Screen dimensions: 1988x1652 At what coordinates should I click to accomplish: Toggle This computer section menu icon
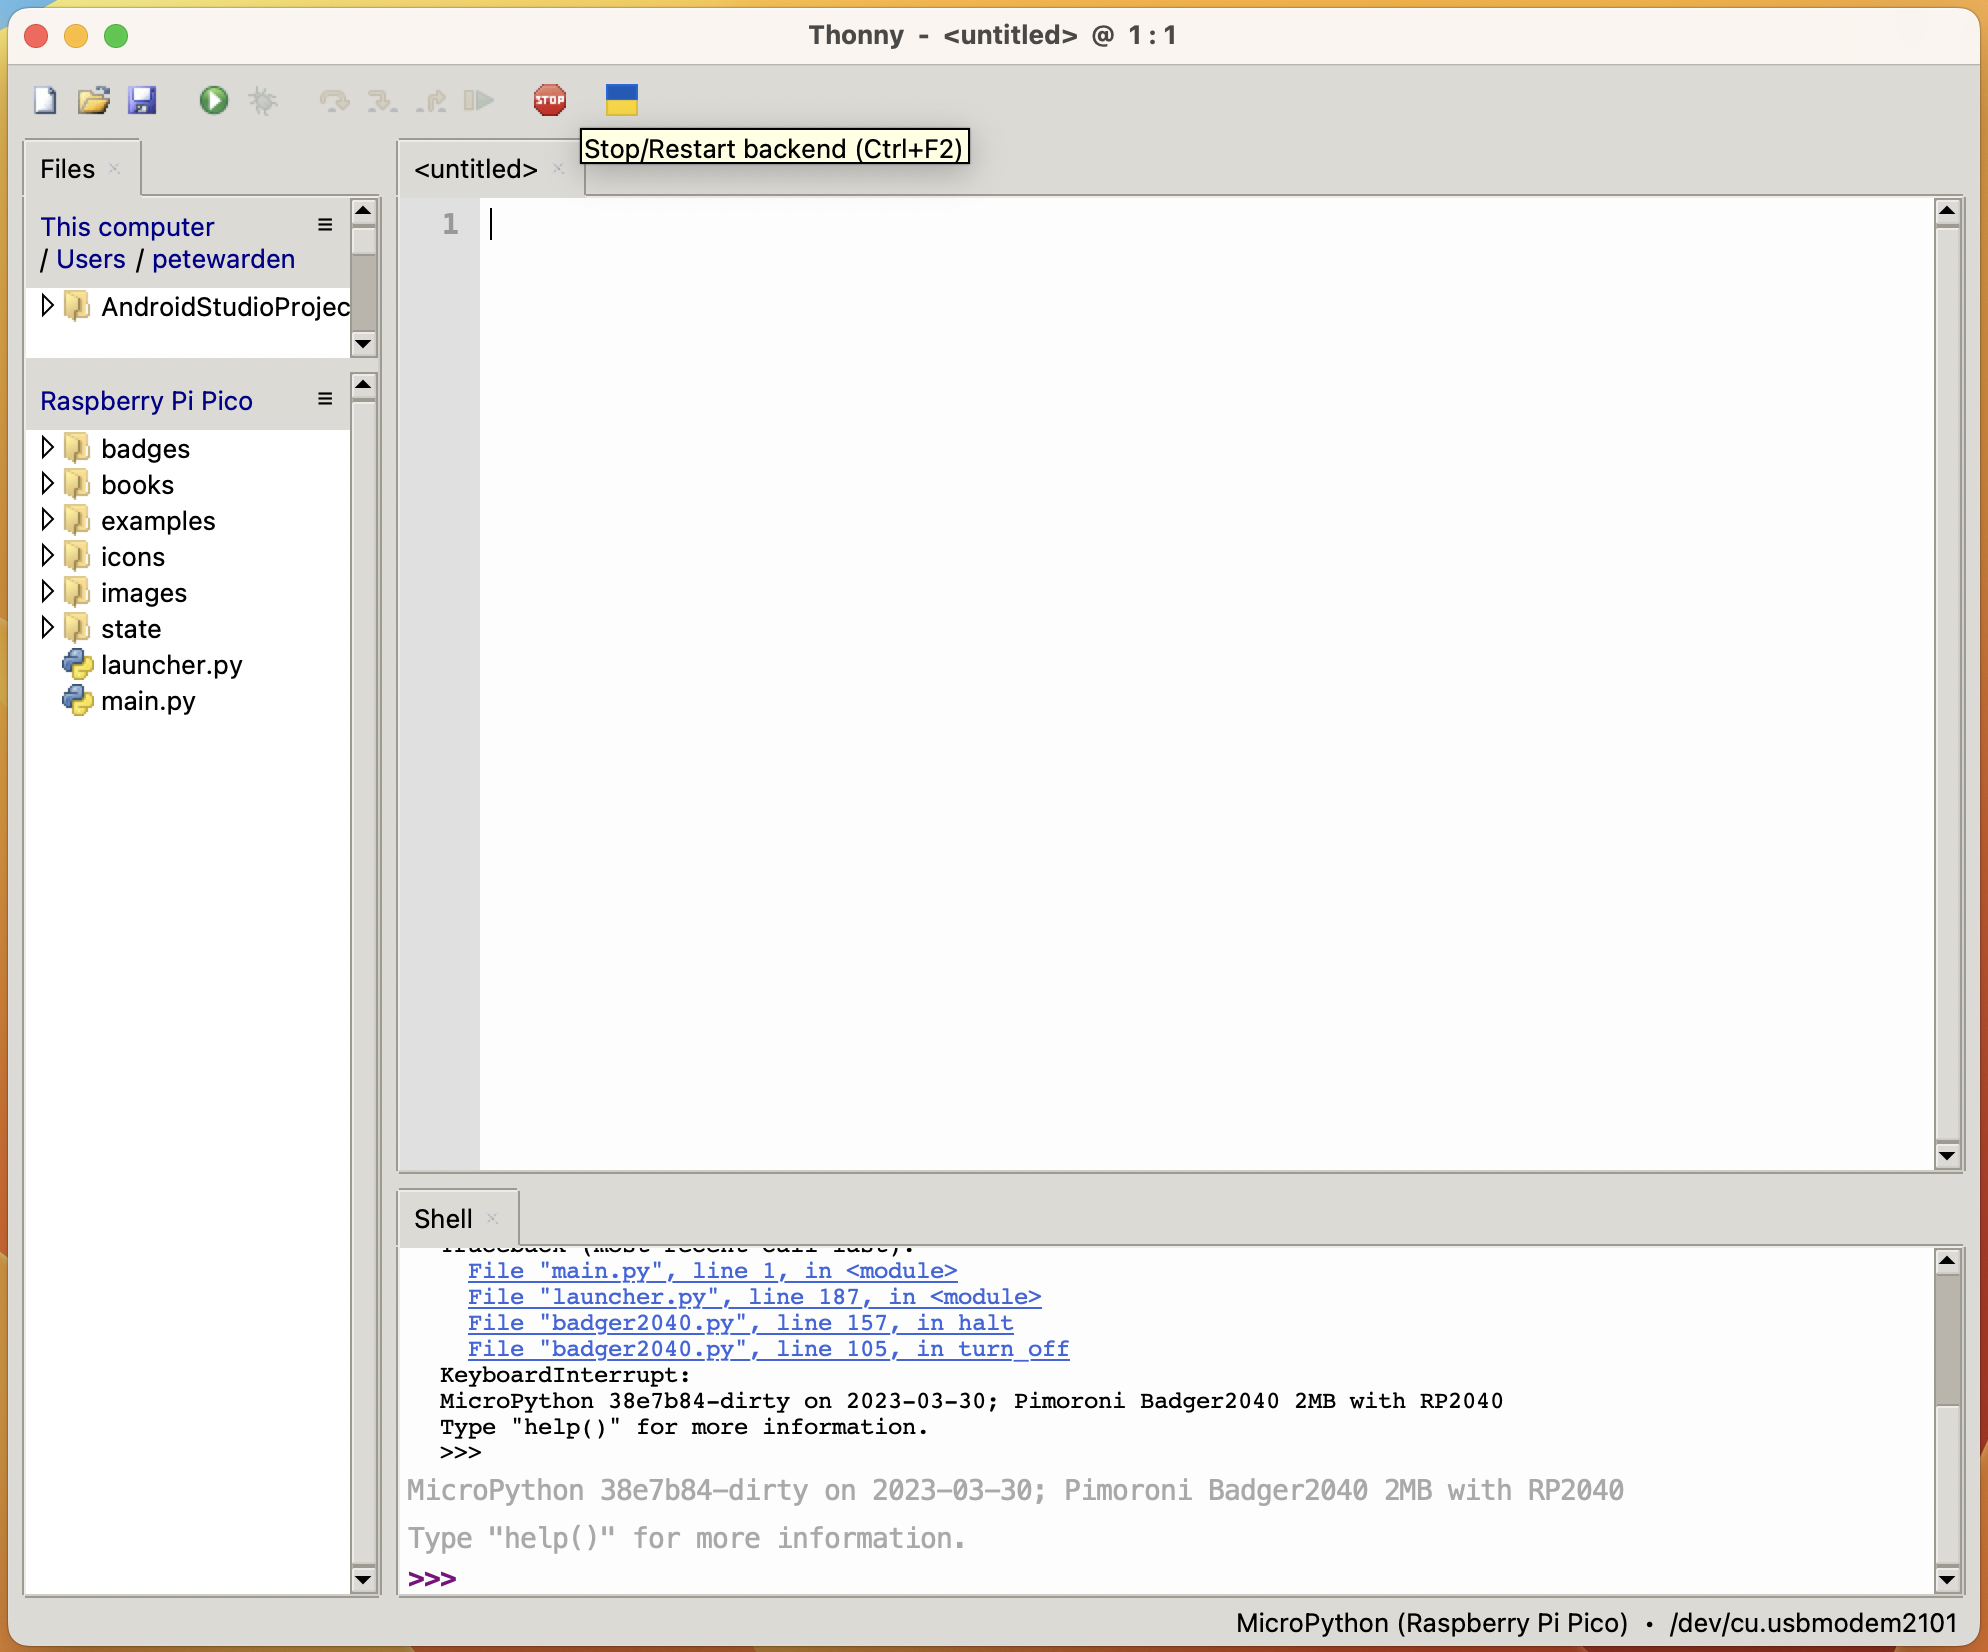click(324, 226)
